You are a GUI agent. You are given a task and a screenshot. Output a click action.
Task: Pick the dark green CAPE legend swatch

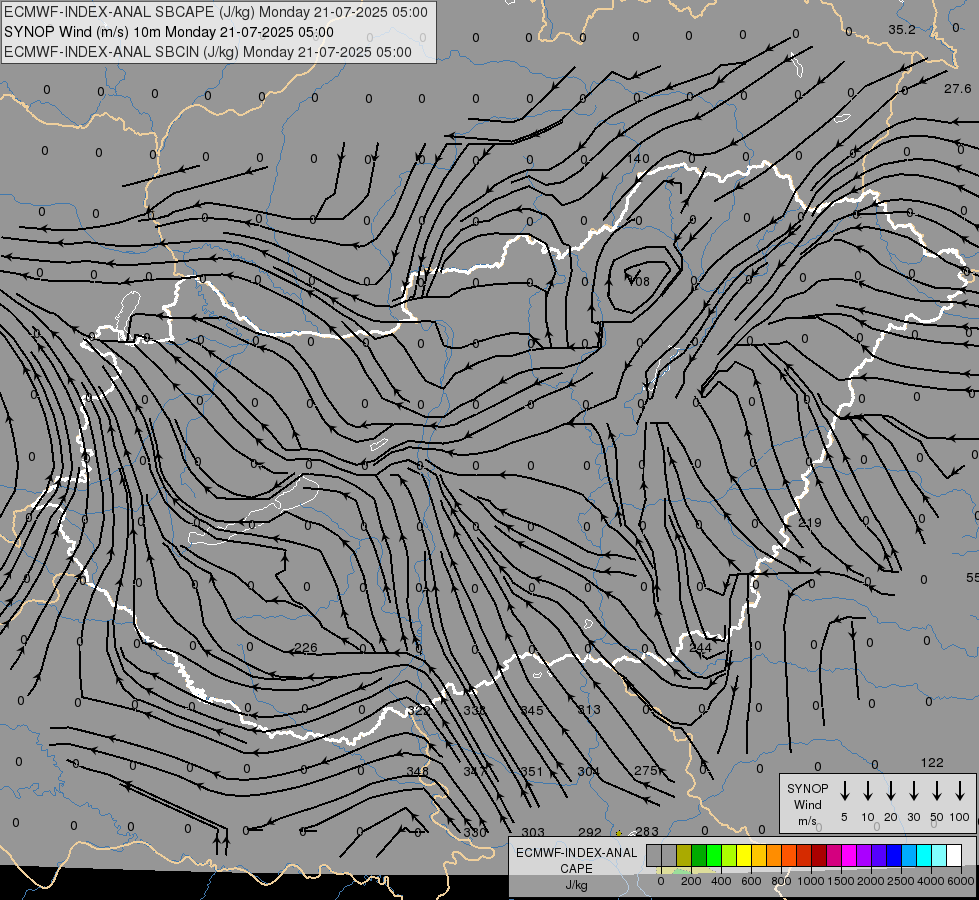coord(699,855)
